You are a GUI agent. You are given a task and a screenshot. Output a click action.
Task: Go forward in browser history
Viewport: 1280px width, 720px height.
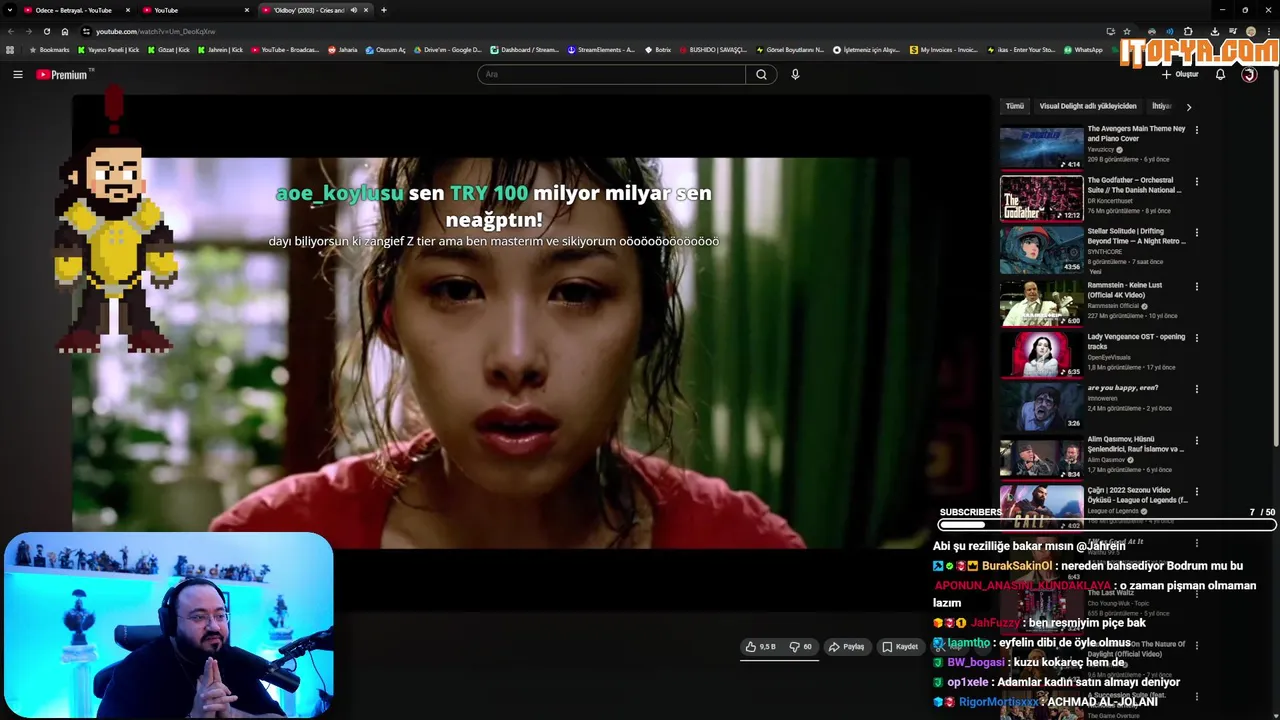(x=28, y=31)
